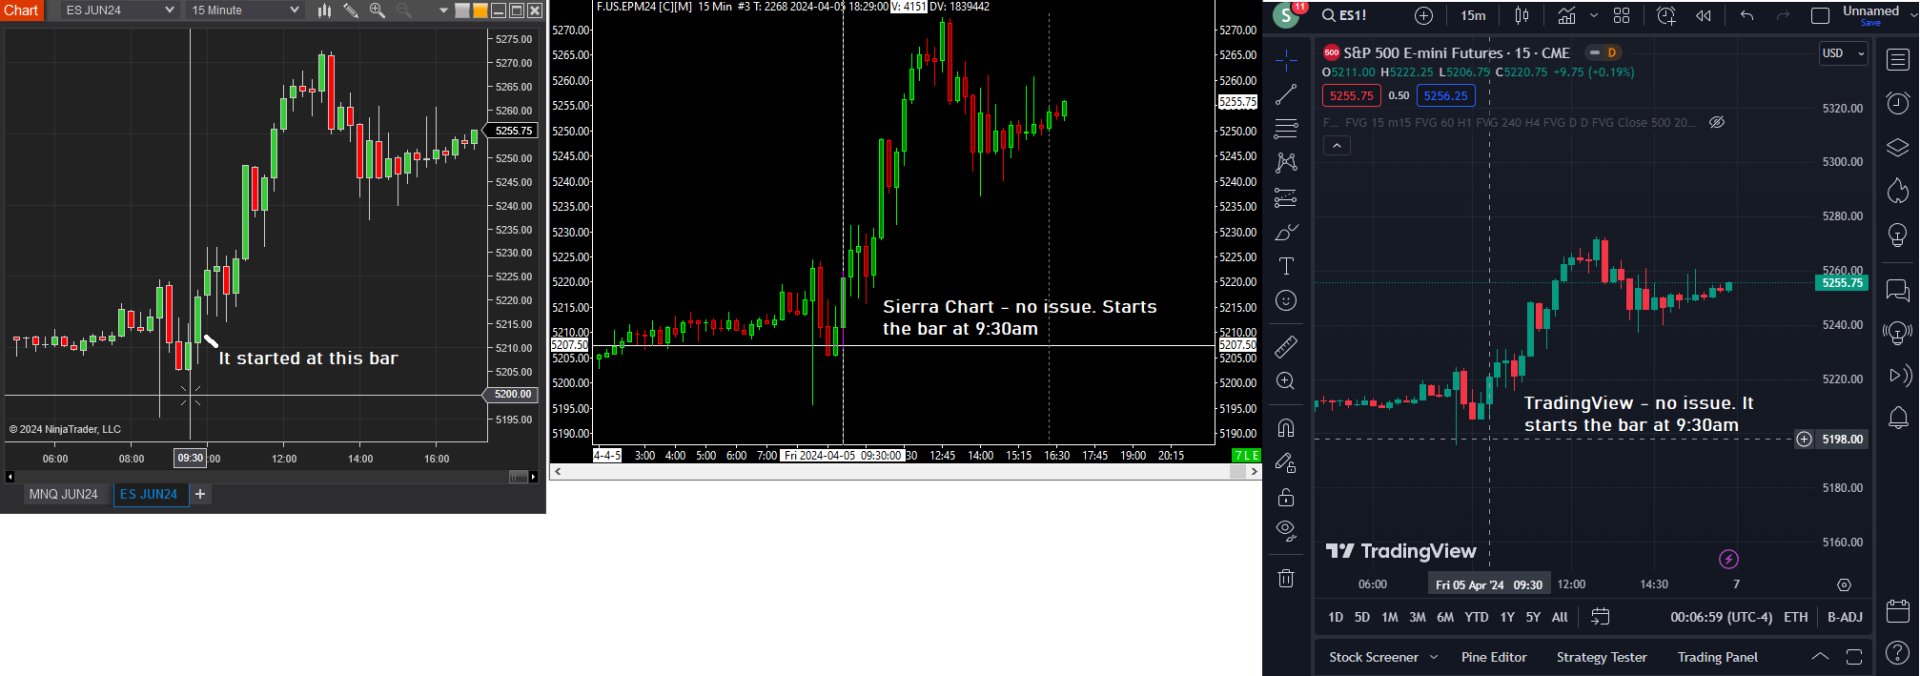
Task: Add a new NinjaTrader chart tab plus
Action: (x=200, y=494)
